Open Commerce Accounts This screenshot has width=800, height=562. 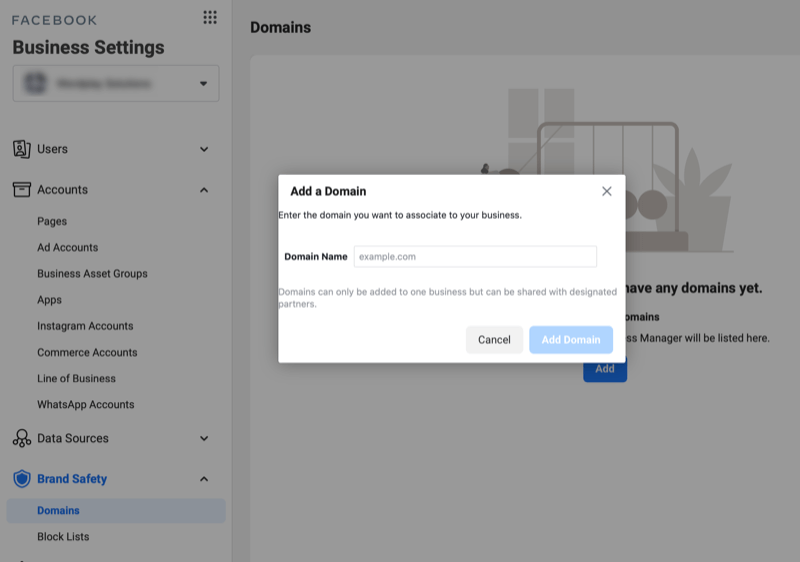(x=87, y=352)
